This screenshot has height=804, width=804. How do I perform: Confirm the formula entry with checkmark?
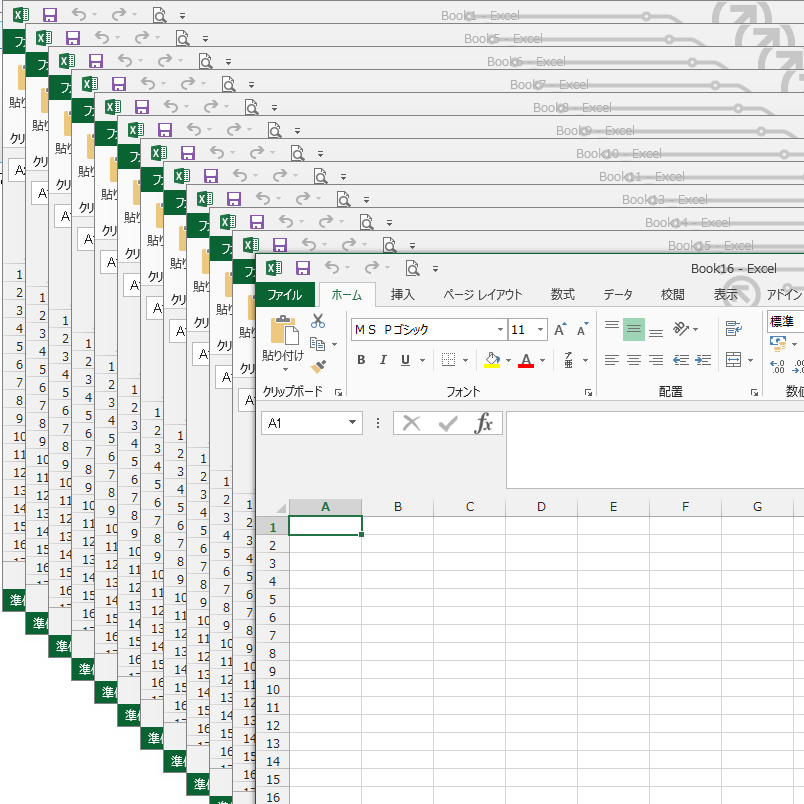point(448,423)
